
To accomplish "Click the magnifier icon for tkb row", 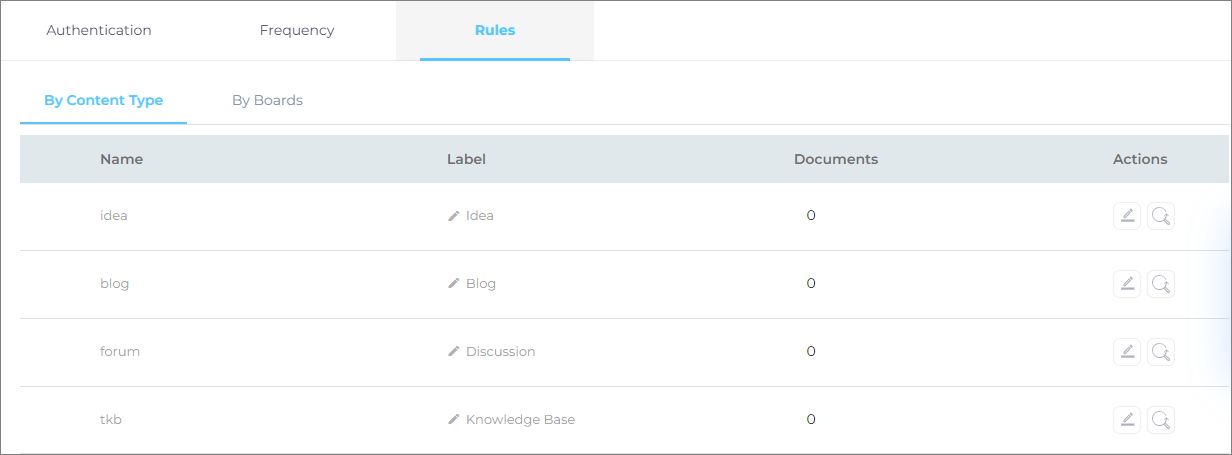I will [x=1160, y=420].
